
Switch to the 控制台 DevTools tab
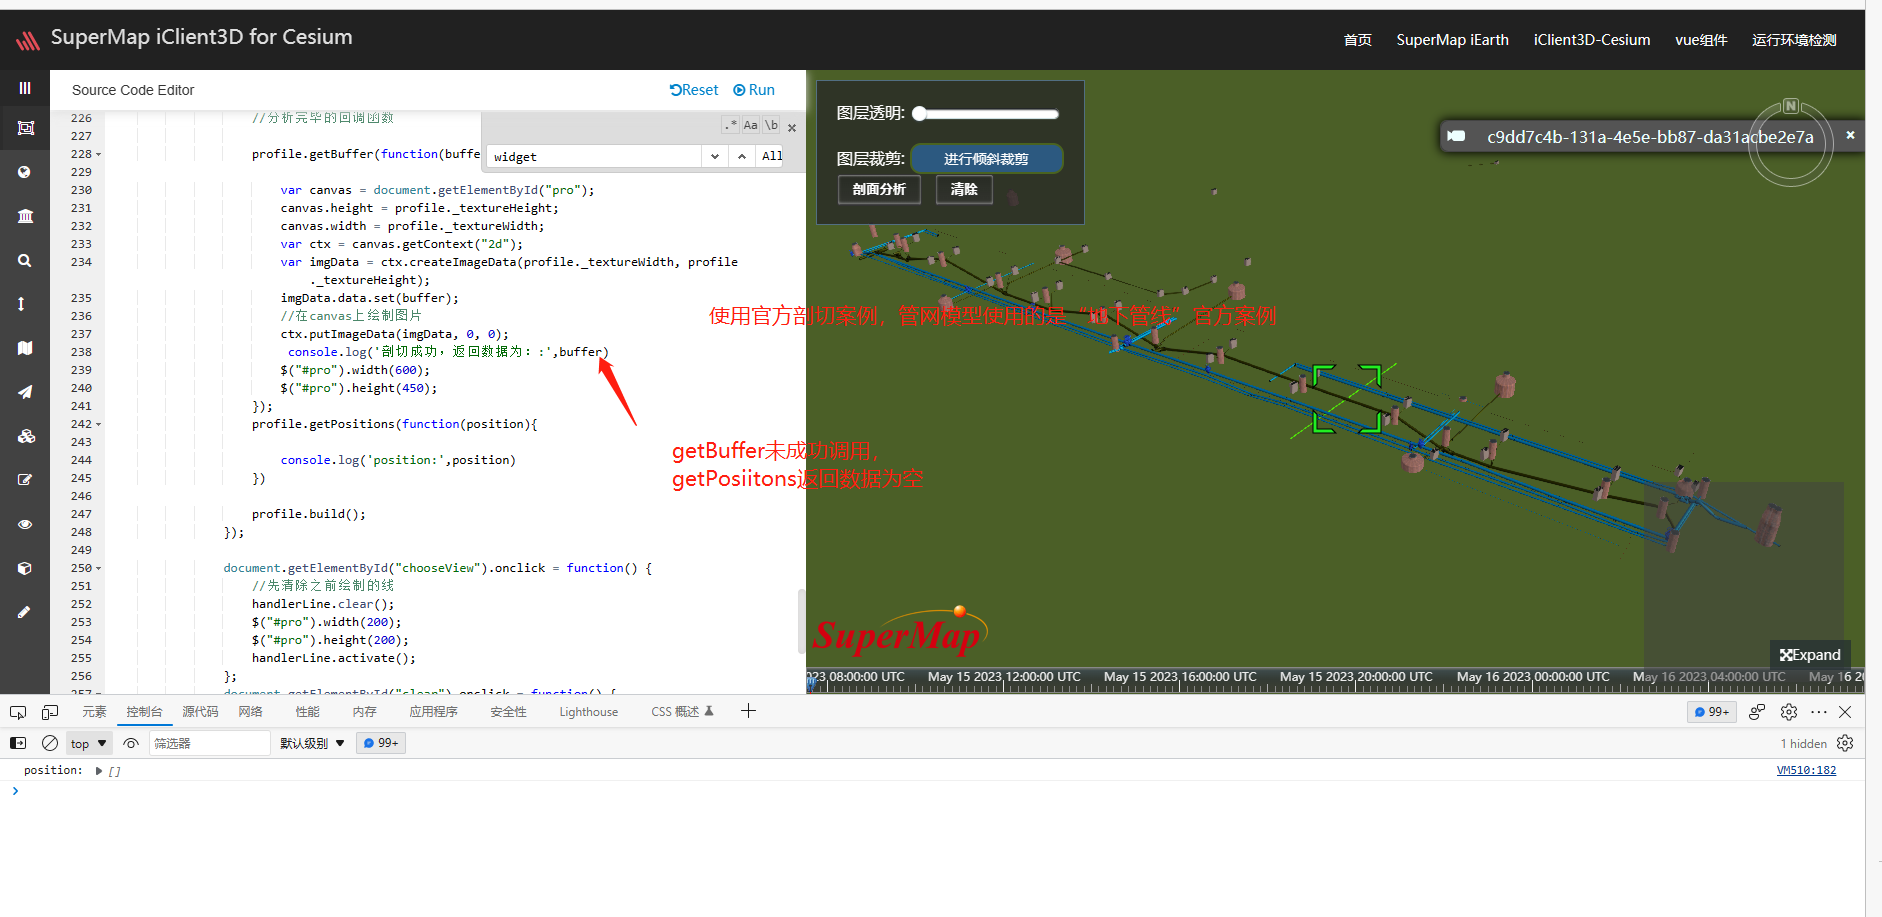(144, 712)
